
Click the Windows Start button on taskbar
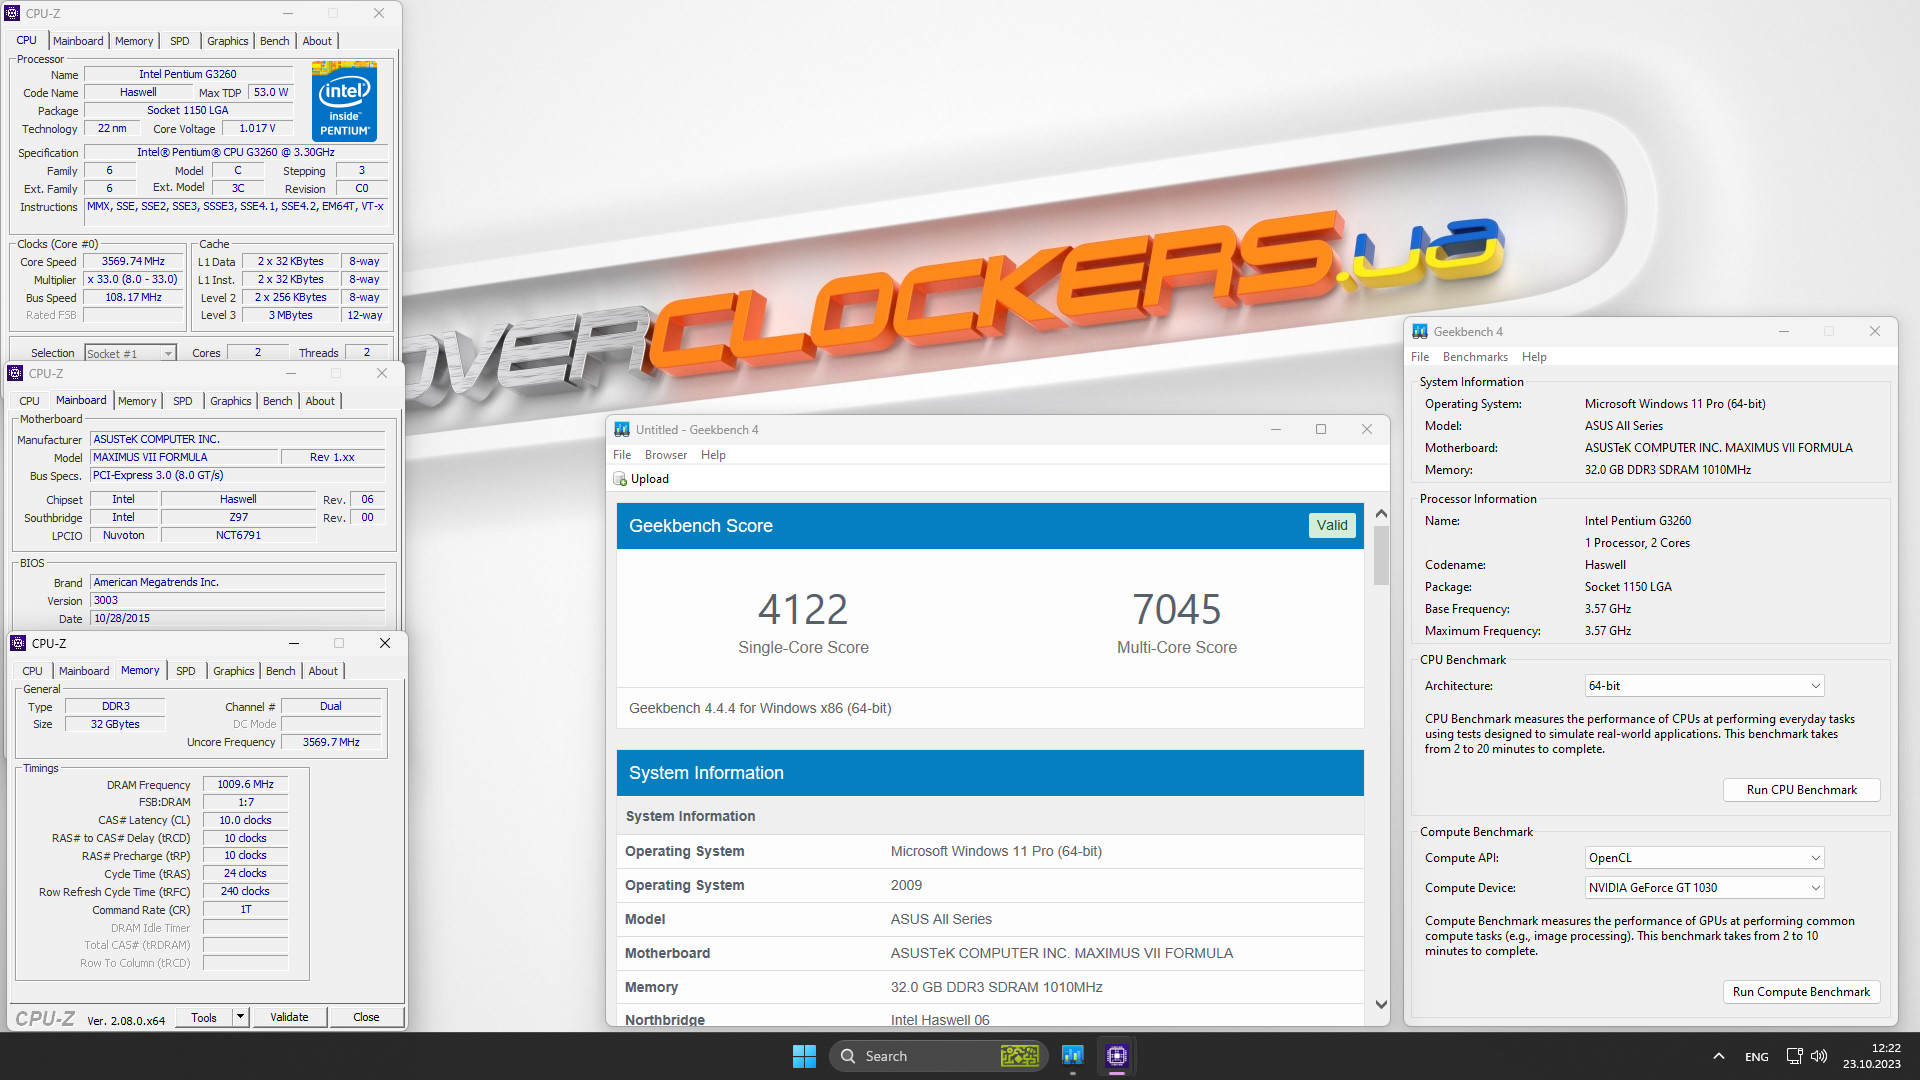click(804, 1056)
